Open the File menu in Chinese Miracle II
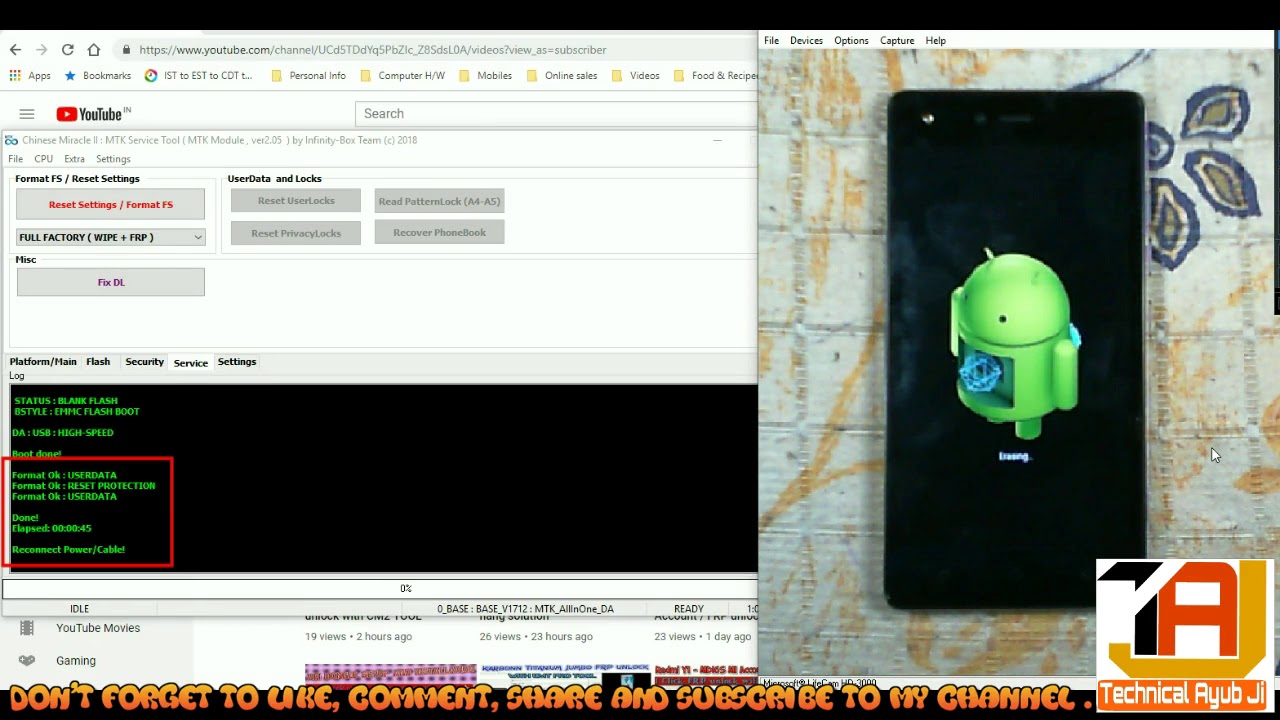The width and height of the screenshot is (1280, 720). [x=15, y=159]
